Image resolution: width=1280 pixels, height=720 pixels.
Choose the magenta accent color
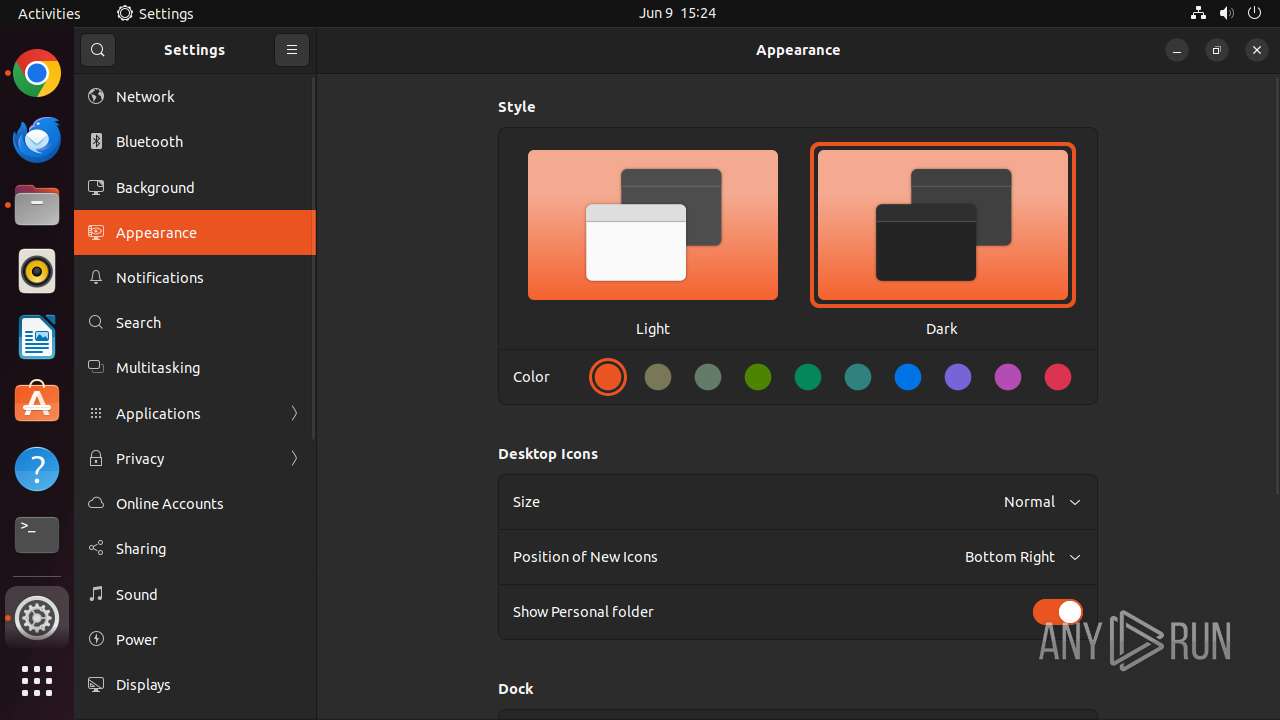[x=1008, y=377]
